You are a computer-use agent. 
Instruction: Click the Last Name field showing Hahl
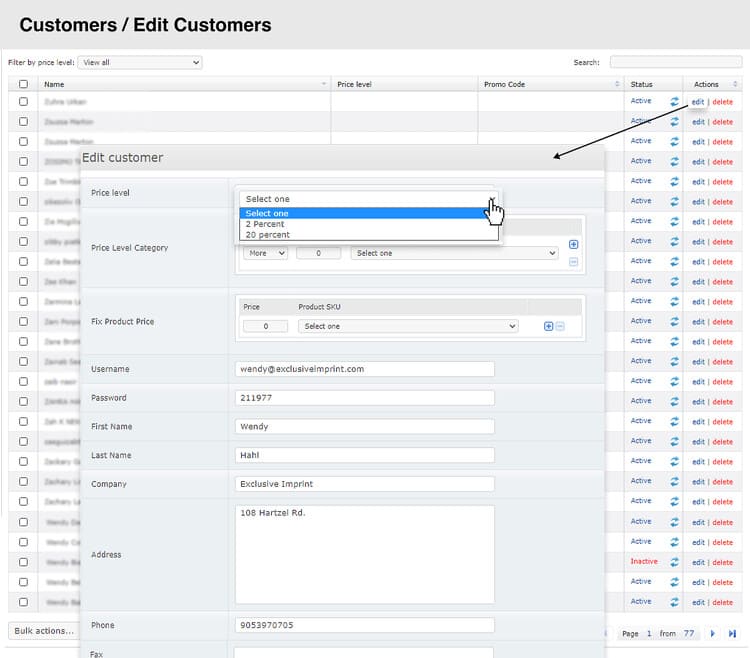[x=364, y=455]
